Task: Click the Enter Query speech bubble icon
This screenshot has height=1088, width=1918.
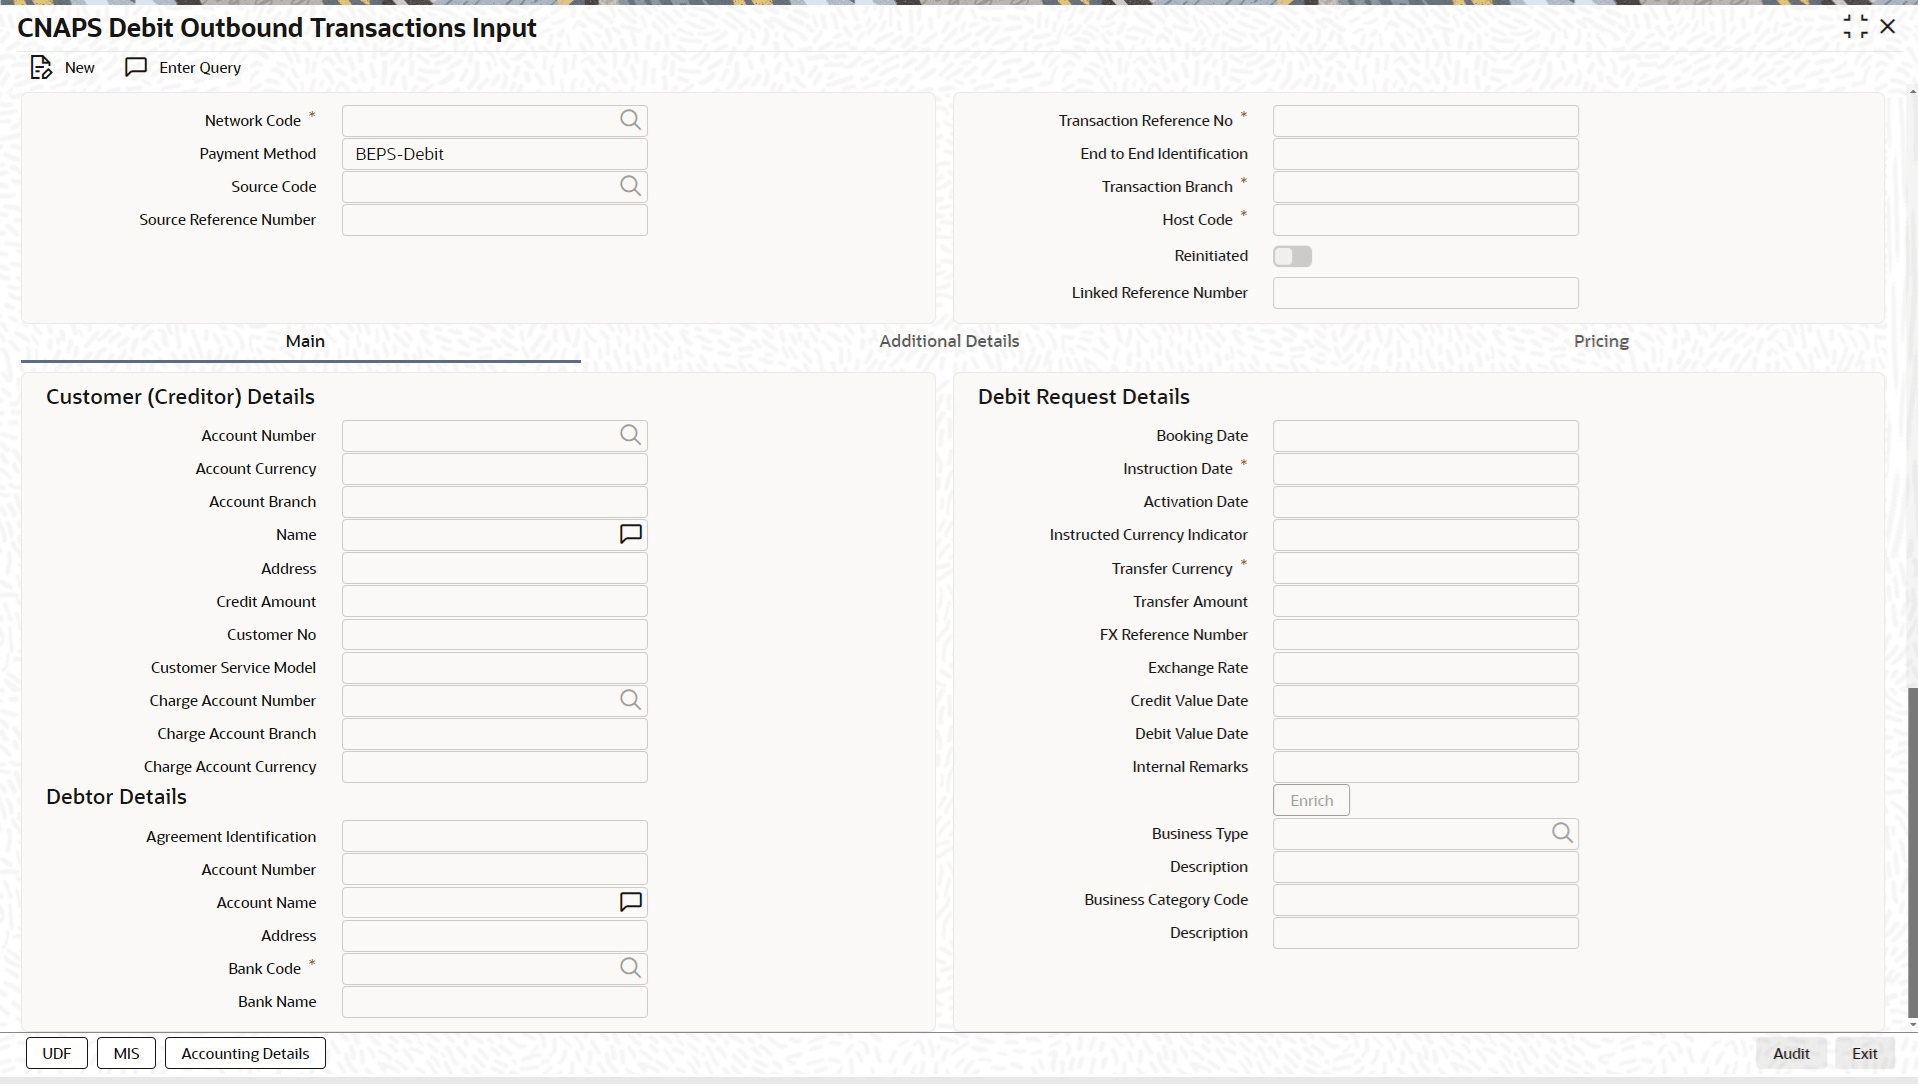Action: tap(136, 67)
